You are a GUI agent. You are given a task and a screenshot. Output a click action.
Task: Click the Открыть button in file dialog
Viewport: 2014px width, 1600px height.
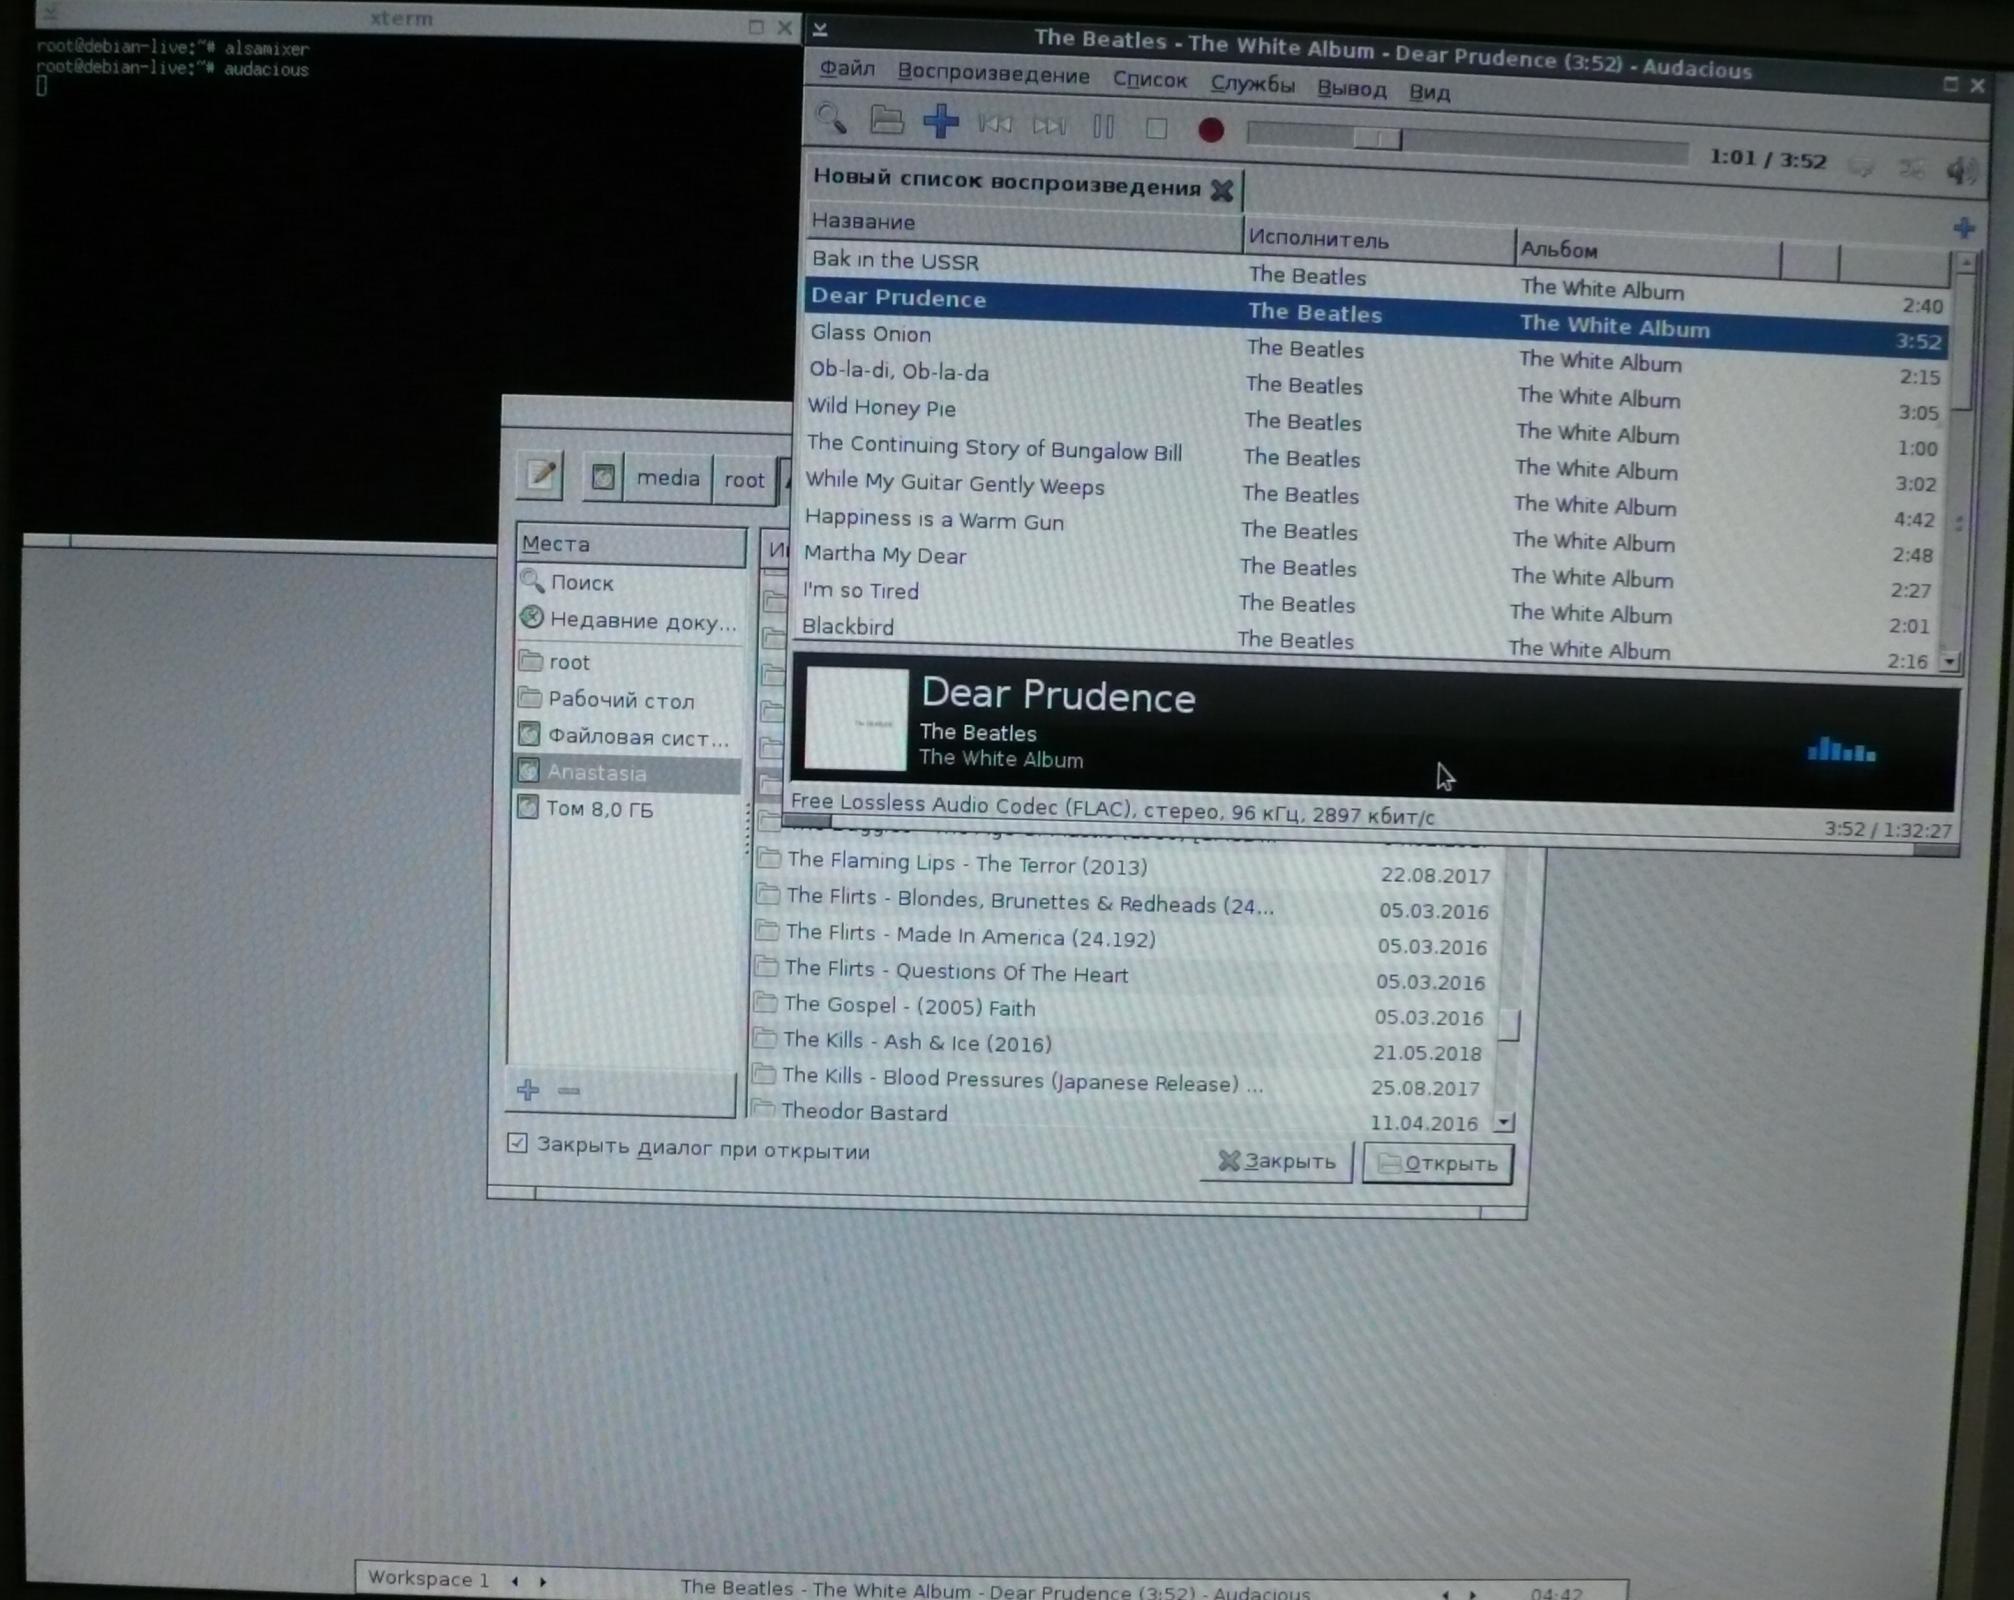tap(1438, 1163)
